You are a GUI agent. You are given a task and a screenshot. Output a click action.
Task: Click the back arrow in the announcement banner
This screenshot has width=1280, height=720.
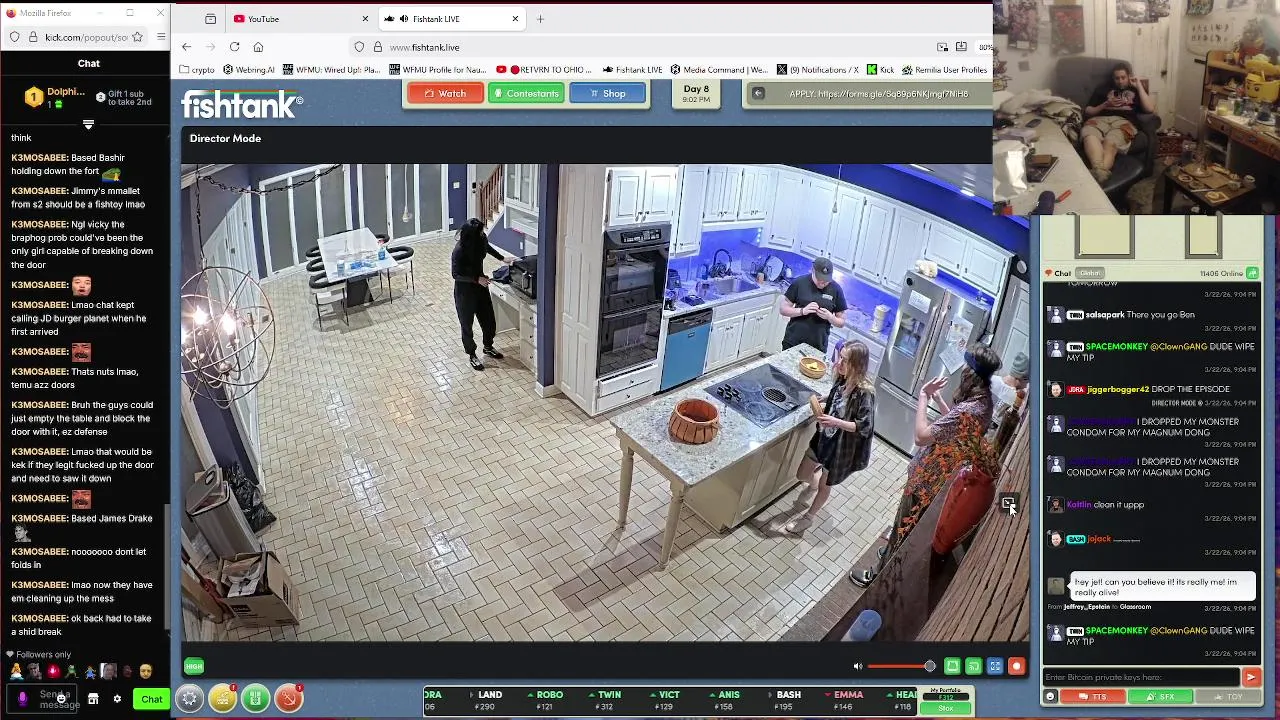pos(758,94)
